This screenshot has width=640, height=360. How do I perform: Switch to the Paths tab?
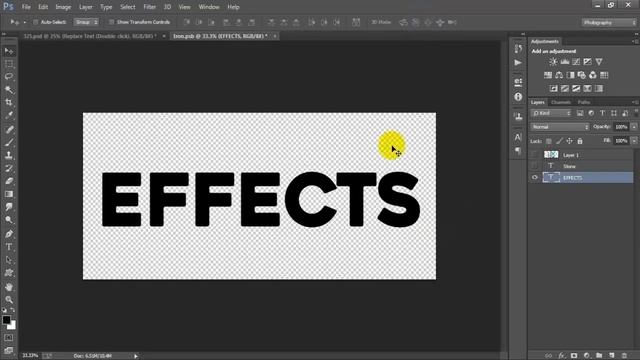point(584,102)
